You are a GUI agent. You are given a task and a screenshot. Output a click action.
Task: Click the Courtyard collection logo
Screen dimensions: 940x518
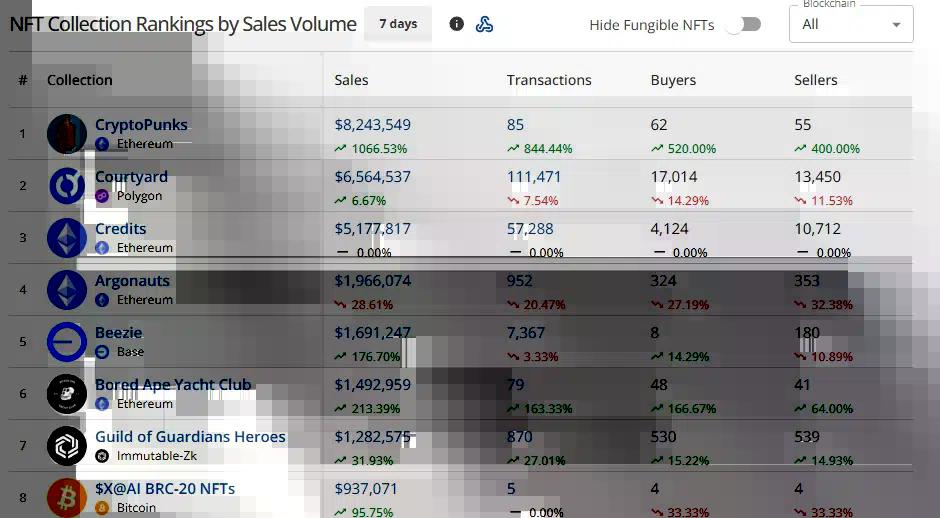click(x=67, y=186)
